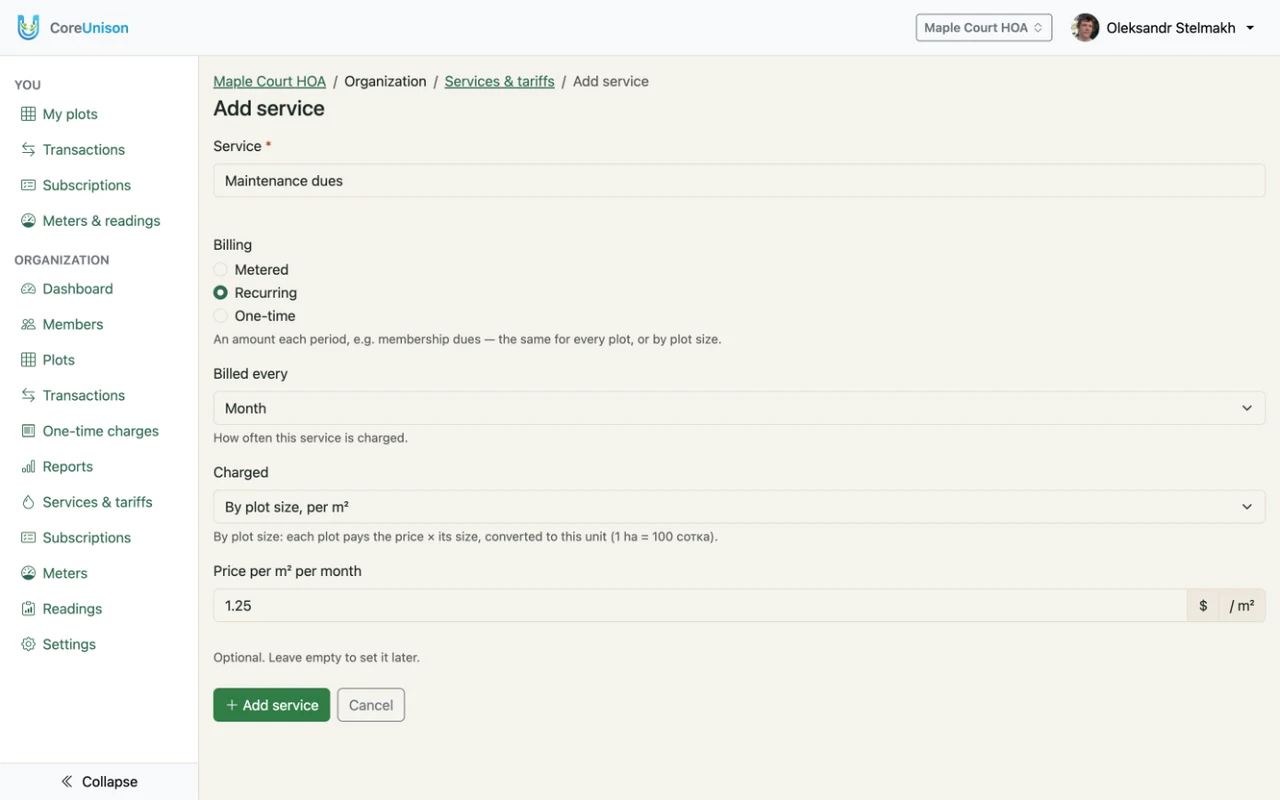Viewport: 1280px width, 800px height.
Task: Click the My plots grid icon
Action: [x=28, y=114]
